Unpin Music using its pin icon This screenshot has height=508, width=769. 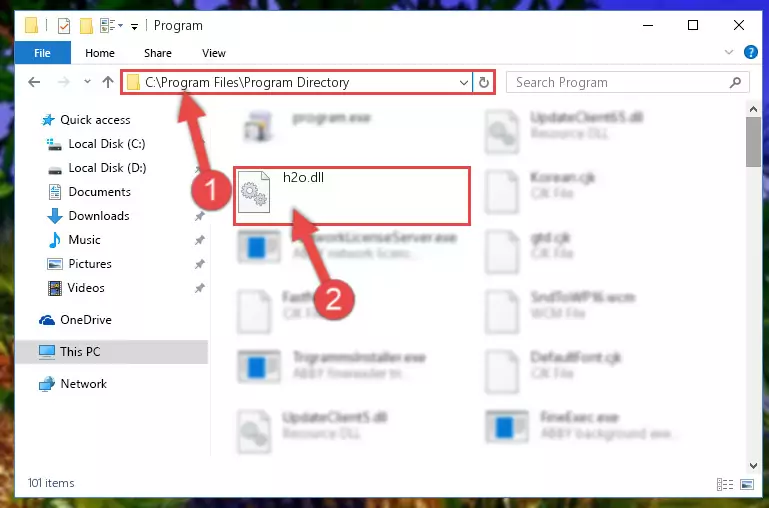click(x=200, y=240)
